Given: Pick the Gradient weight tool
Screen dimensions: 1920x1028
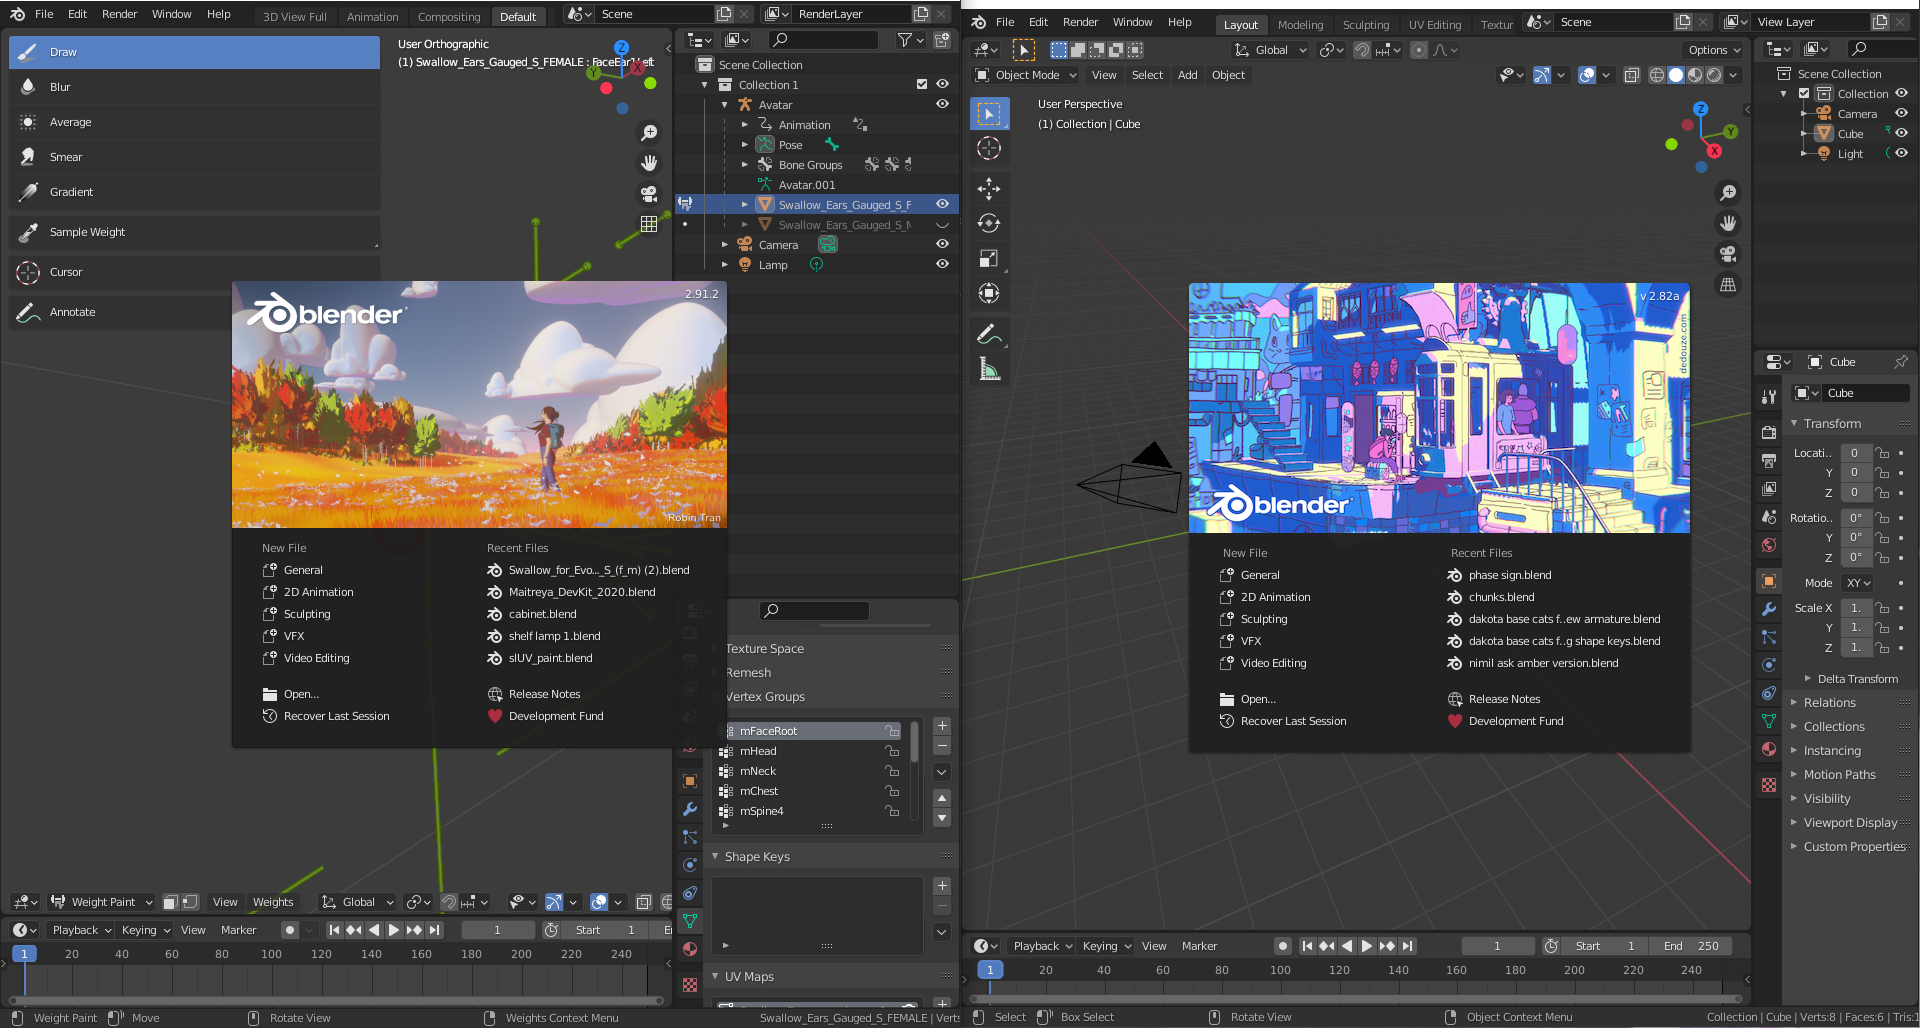Looking at the screenshot, I should pyautogui.click(x=71, y=192).
